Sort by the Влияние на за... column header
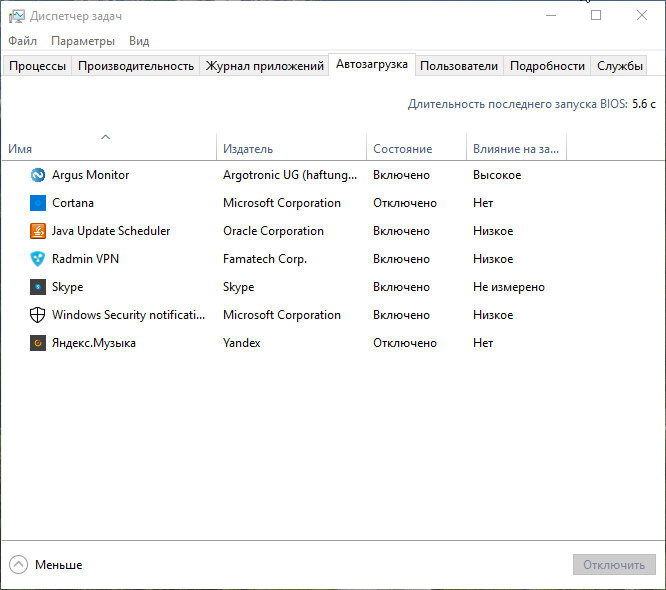The image size is (666, 590). [516, 149]
